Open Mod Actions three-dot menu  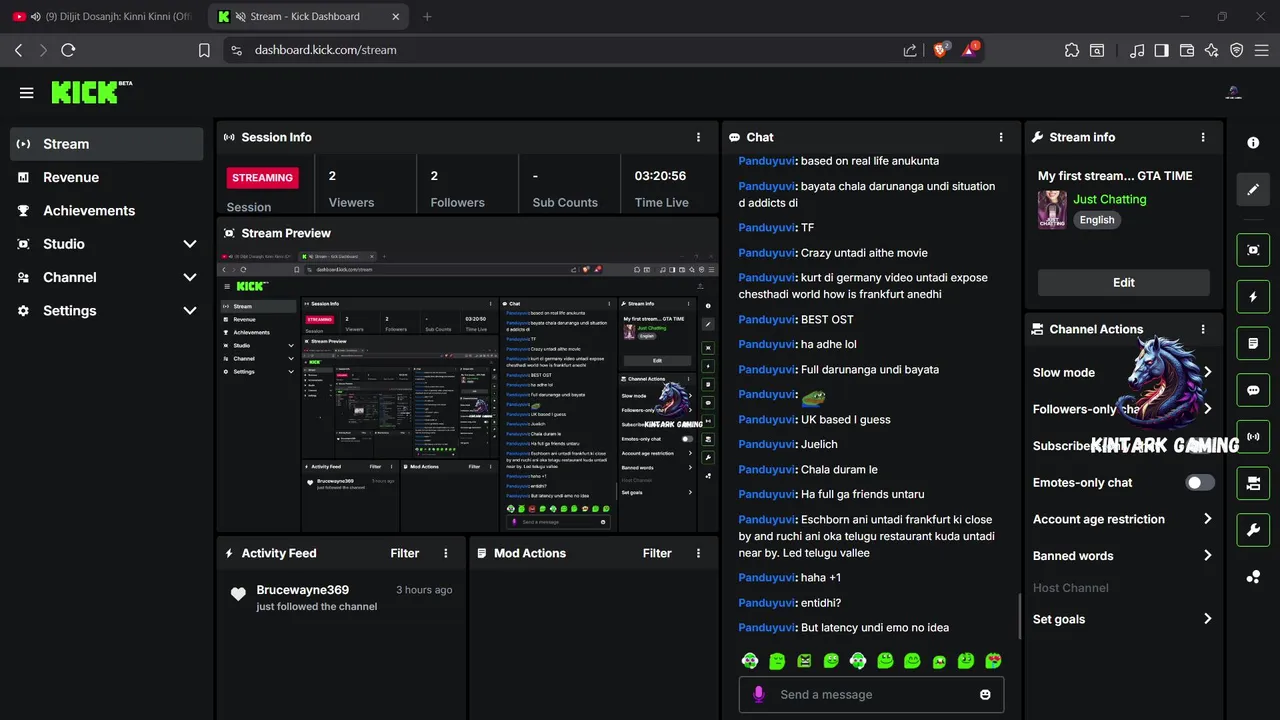698,553
